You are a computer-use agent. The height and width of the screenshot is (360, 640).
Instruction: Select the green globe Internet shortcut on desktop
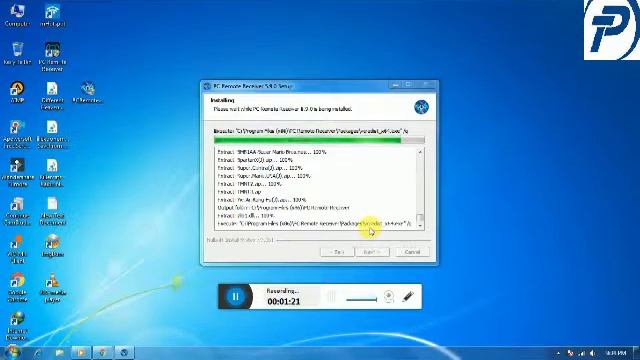(x=17, y=326)
